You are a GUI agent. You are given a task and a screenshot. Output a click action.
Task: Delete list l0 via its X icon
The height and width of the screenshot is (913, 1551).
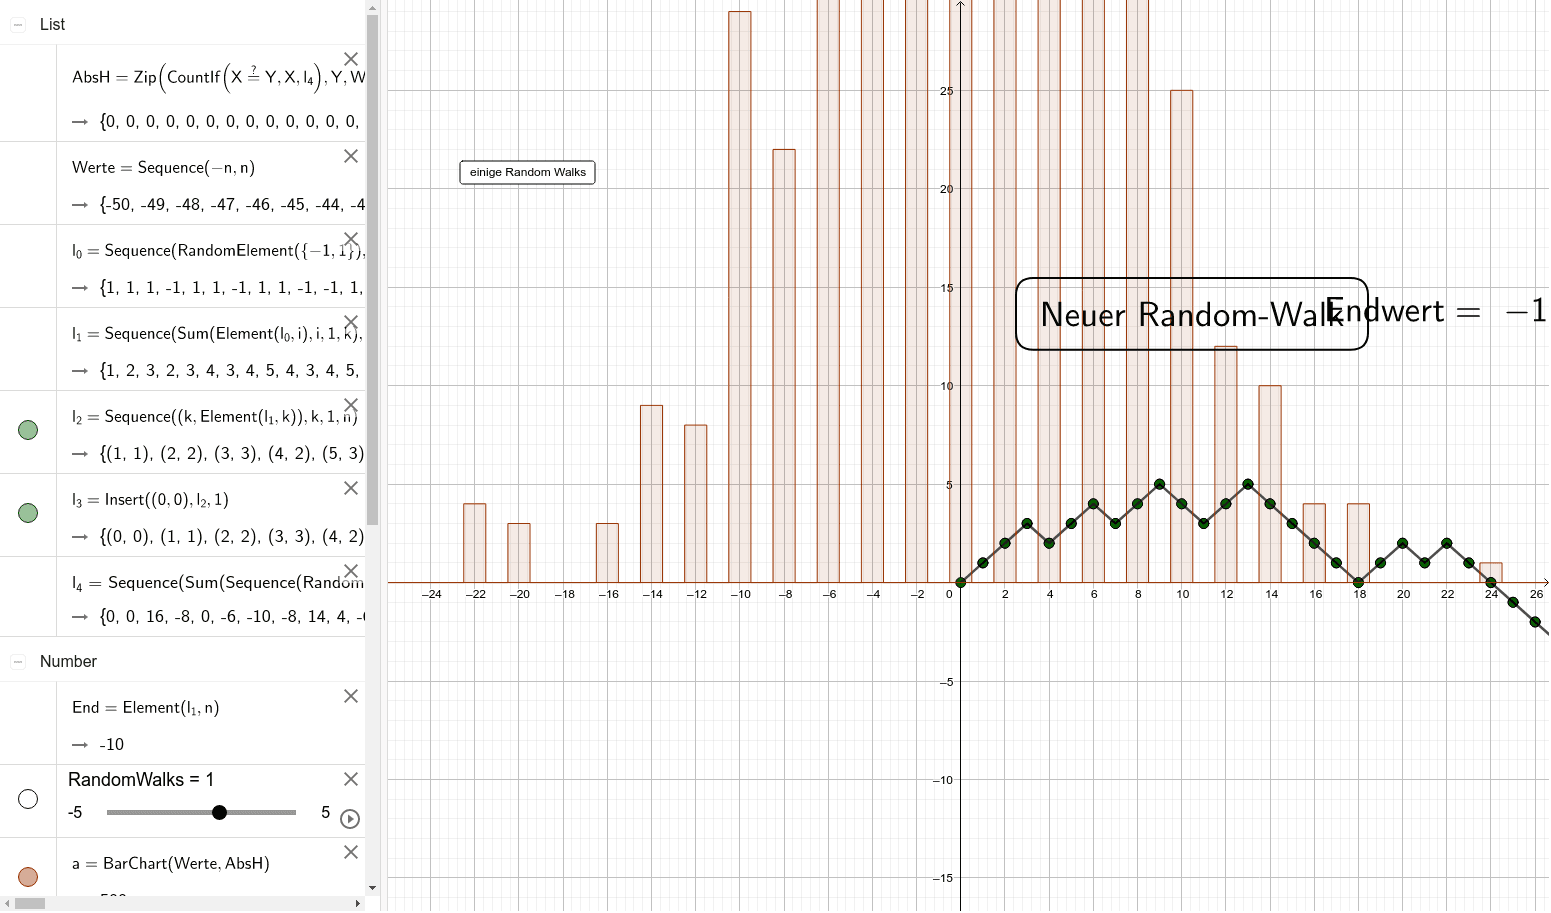351,239
